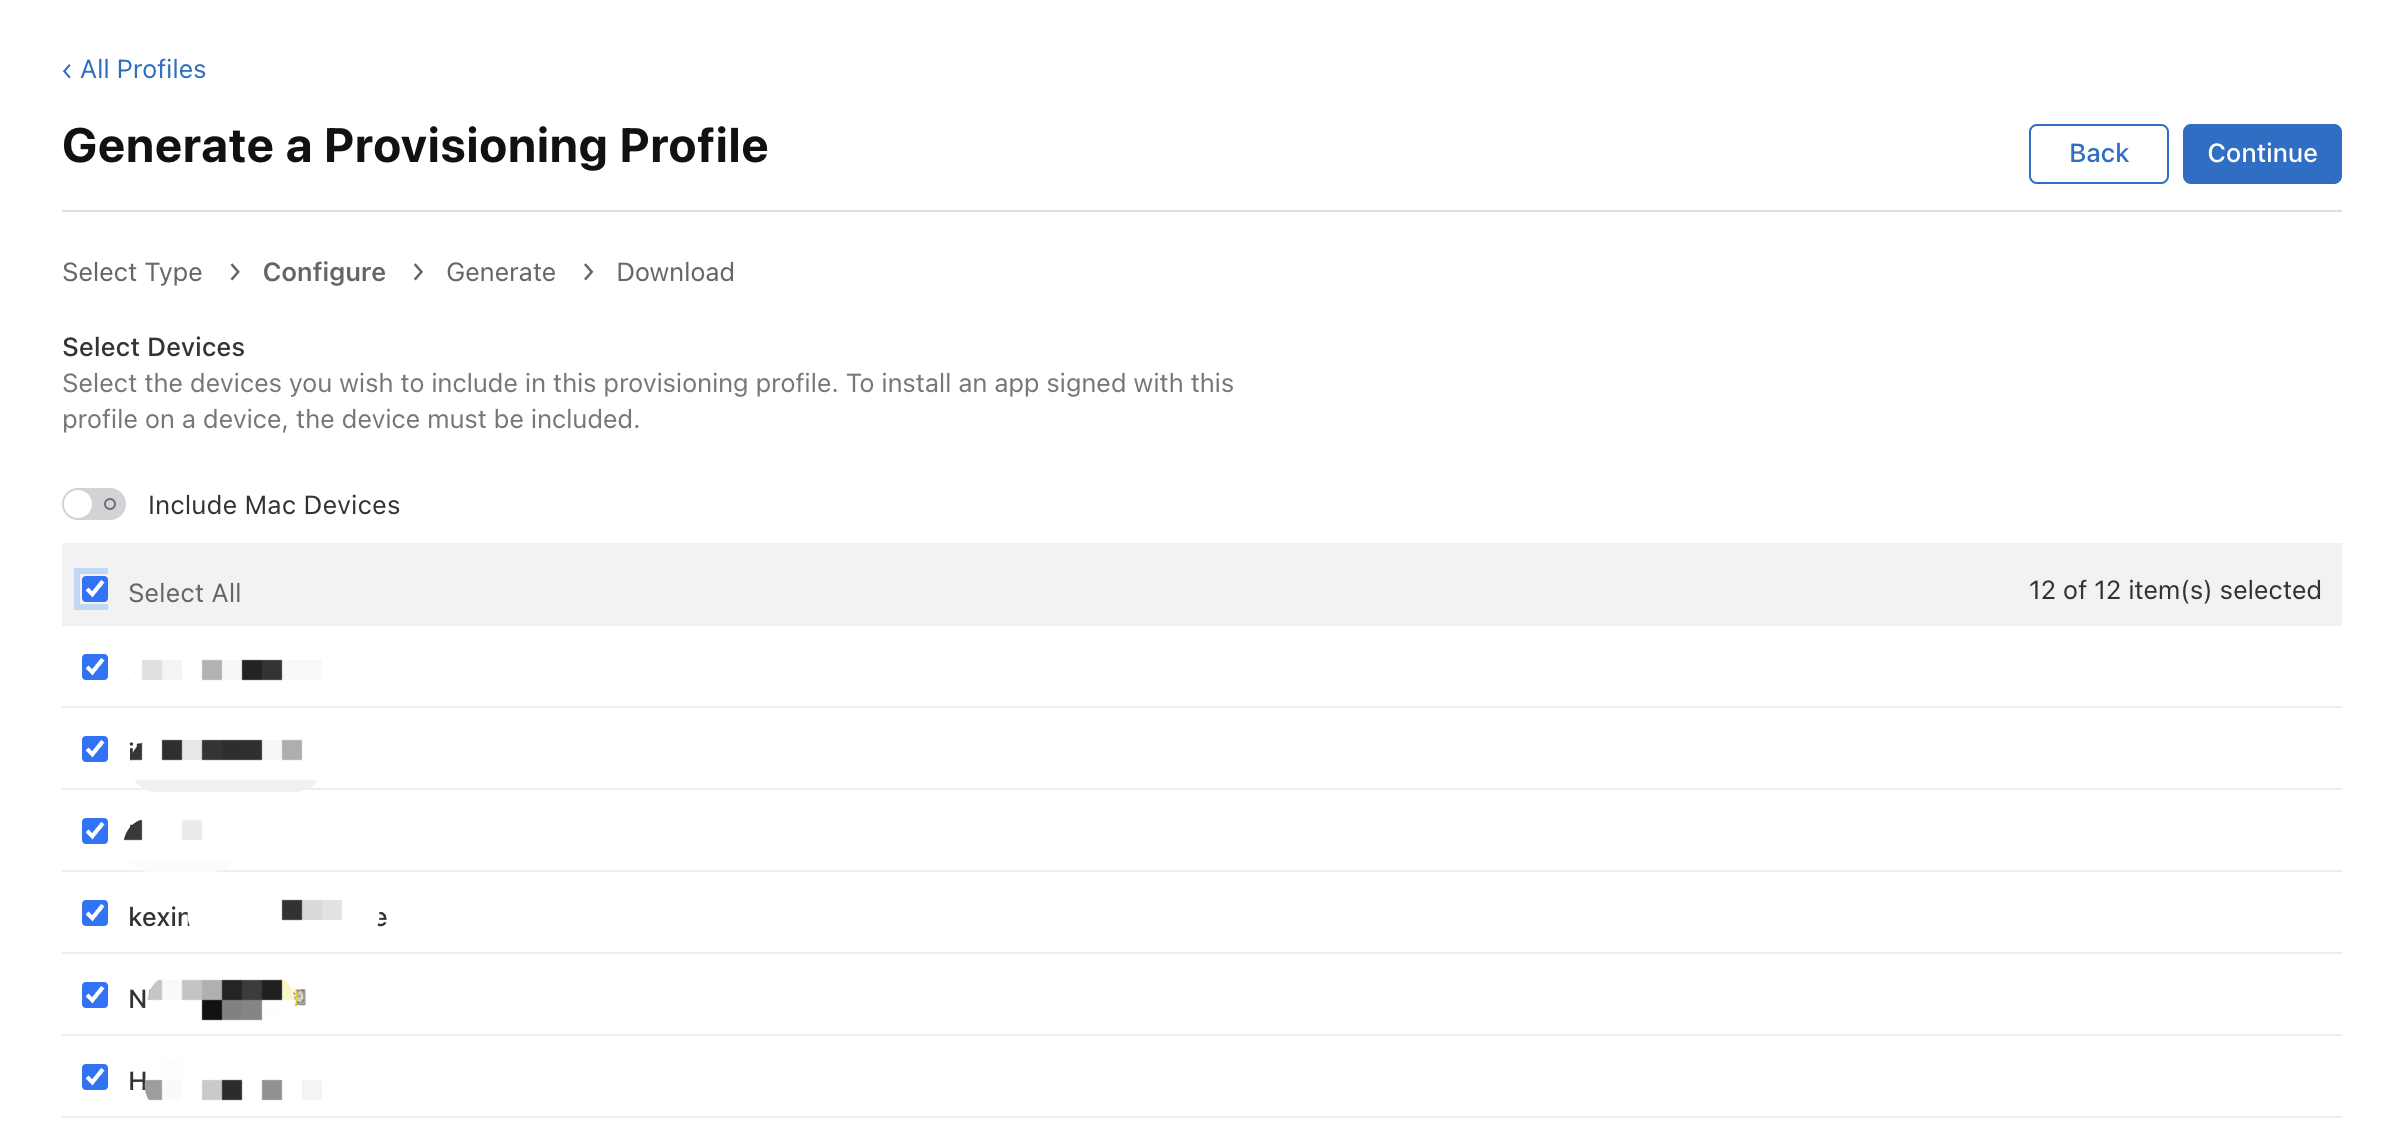
Task: Uncheck the third device row checkbox
Action: coord(95,831)
